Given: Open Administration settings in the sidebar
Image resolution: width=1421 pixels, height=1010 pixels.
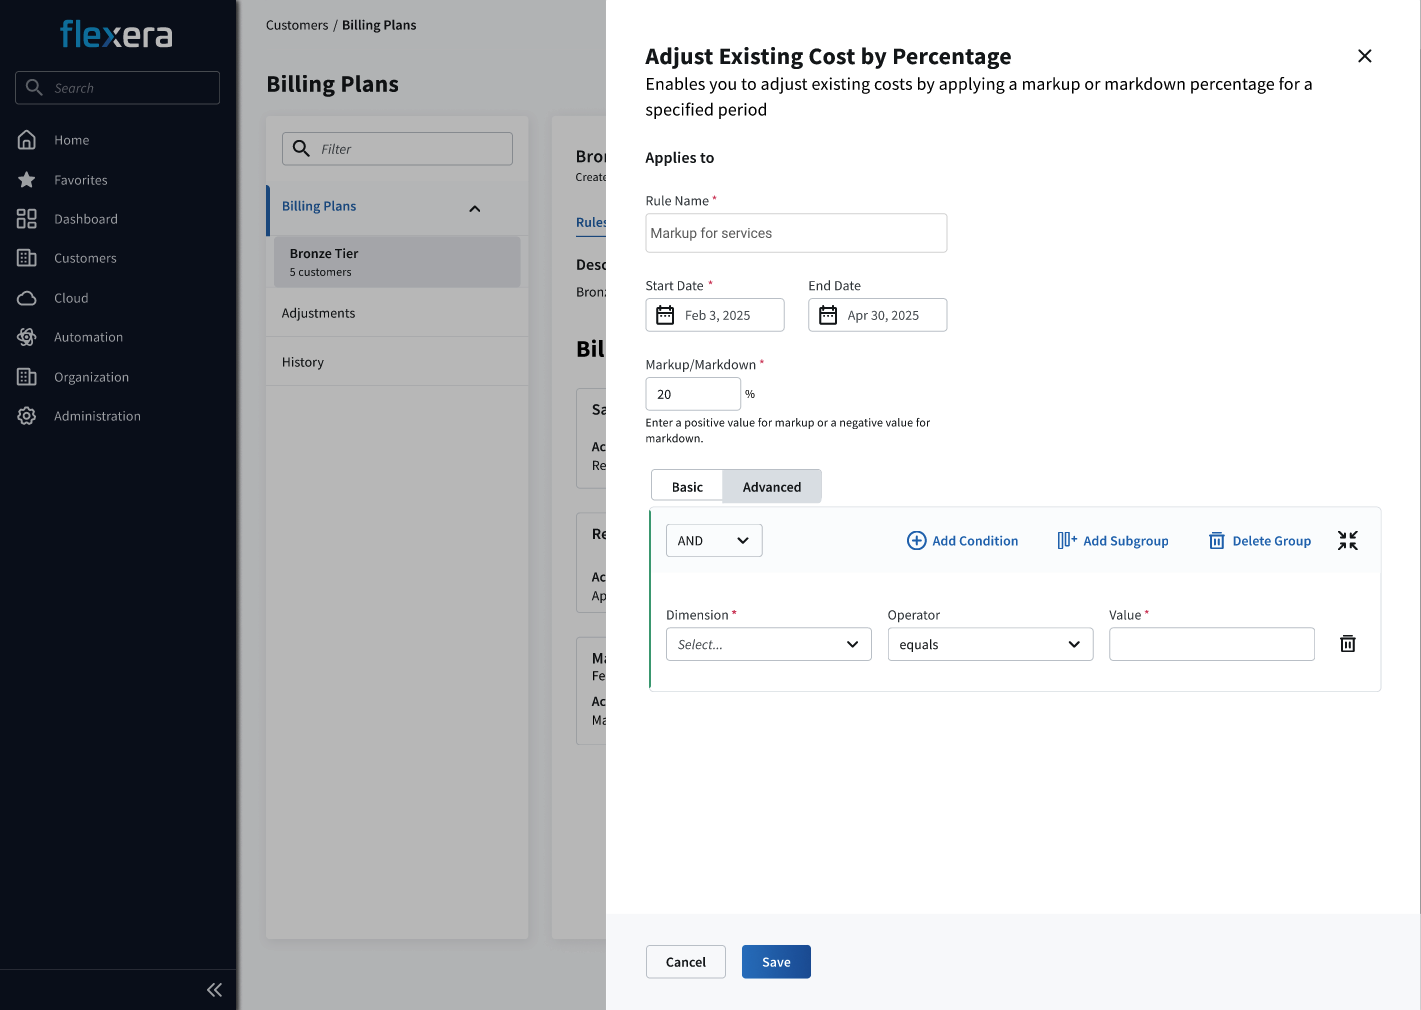Looking at the screenshot, I should (97, 416).
